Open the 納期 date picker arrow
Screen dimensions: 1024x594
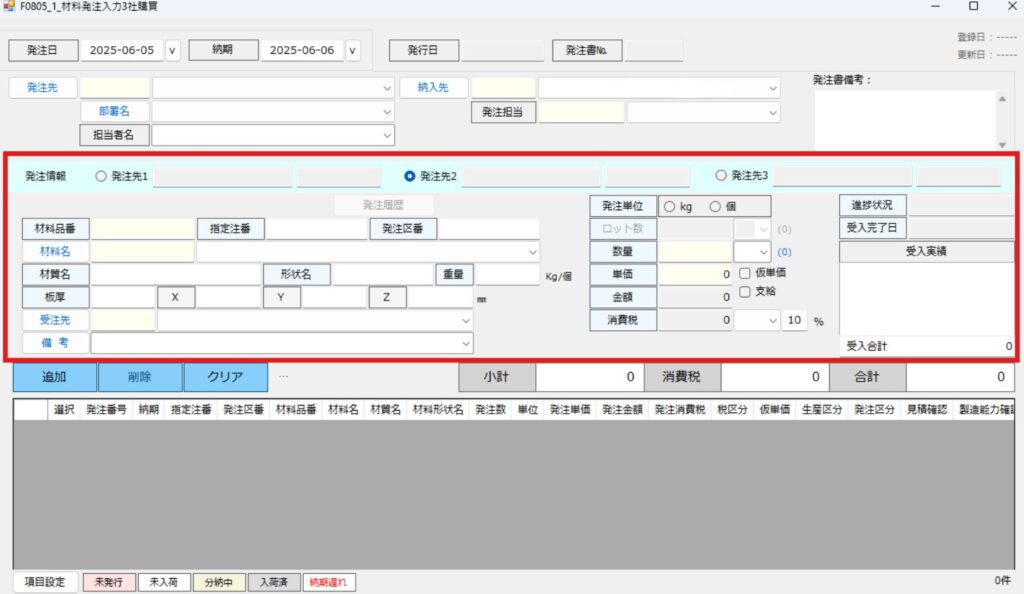352,50
